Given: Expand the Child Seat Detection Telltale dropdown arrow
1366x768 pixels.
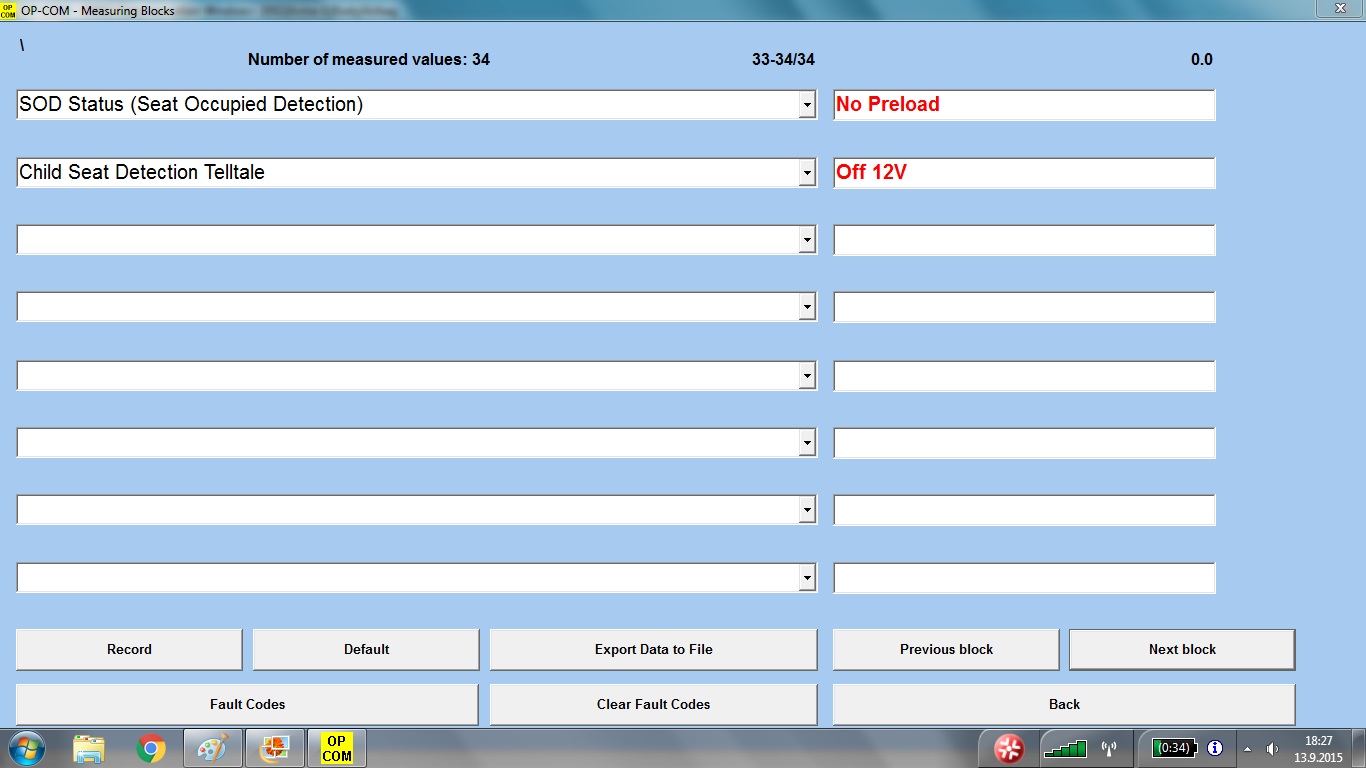Looking at the screenshot, I should click(x=807, y=172).
